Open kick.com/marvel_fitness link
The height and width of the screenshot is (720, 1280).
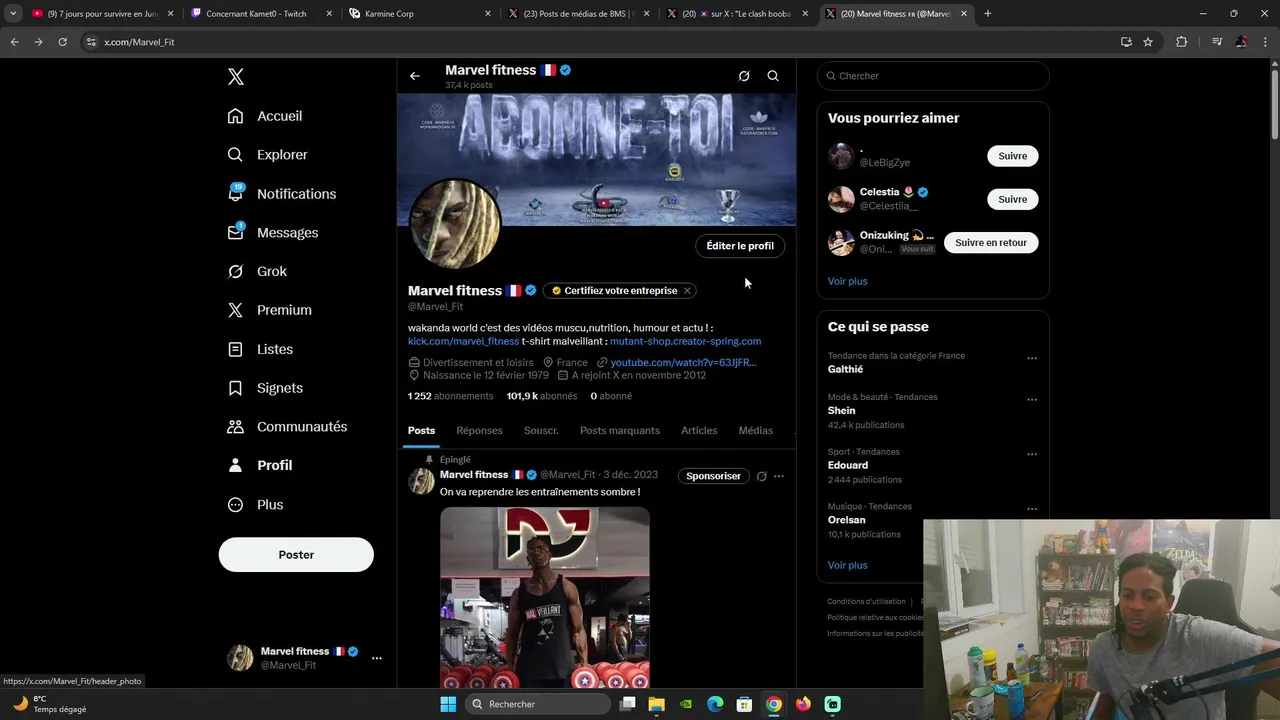(463, 341)
